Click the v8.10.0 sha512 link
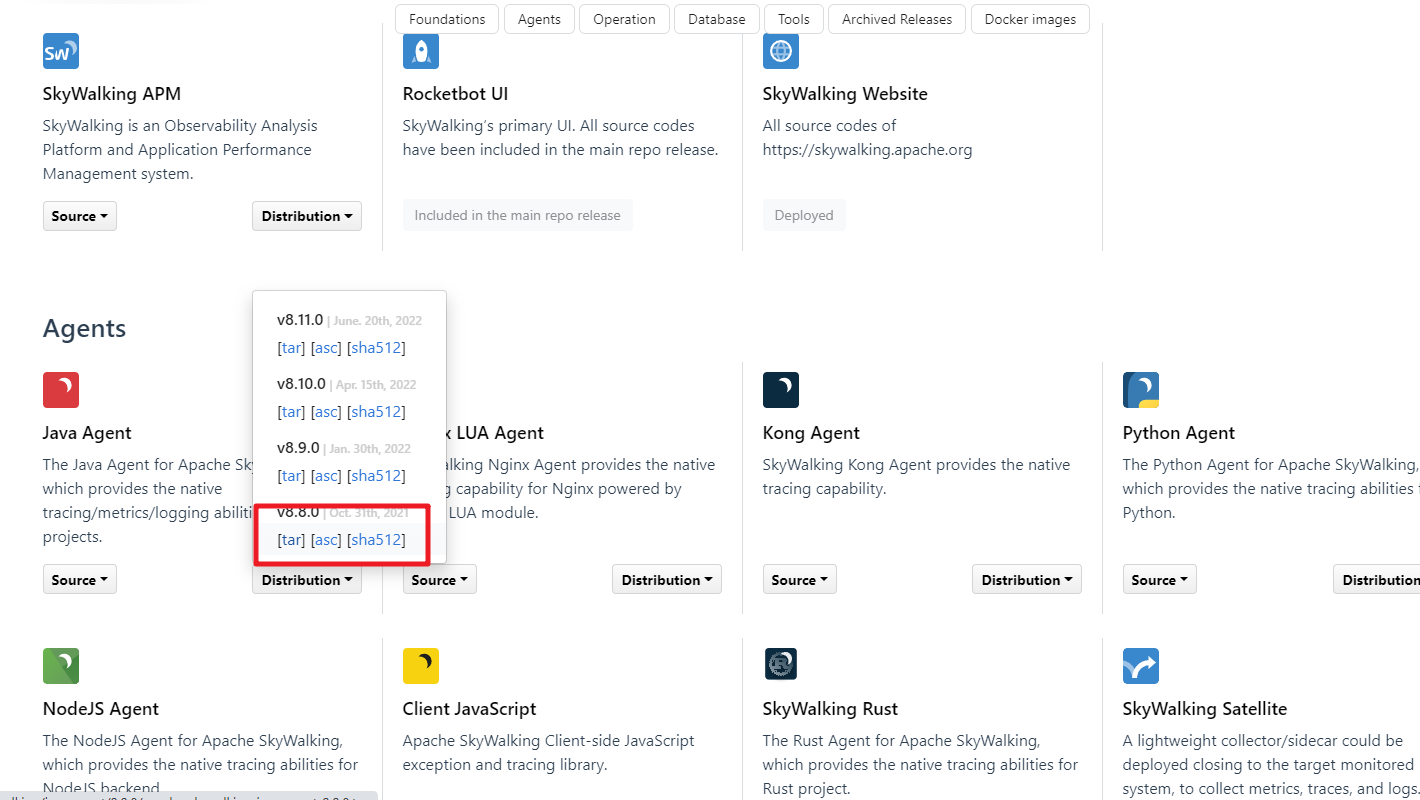The height and width of the screenshot is (800, 1420). 376,412
